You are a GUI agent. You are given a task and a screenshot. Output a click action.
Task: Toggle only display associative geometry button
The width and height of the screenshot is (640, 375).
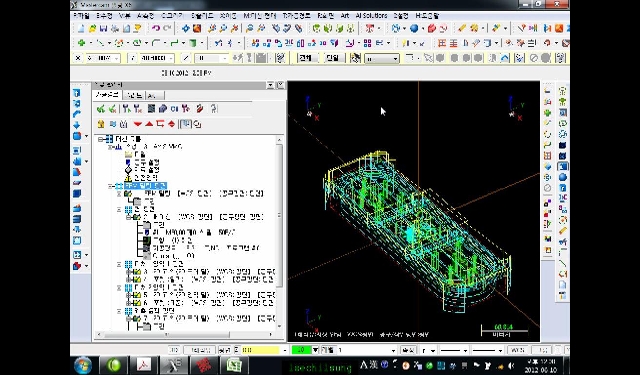tap(197, 124)
